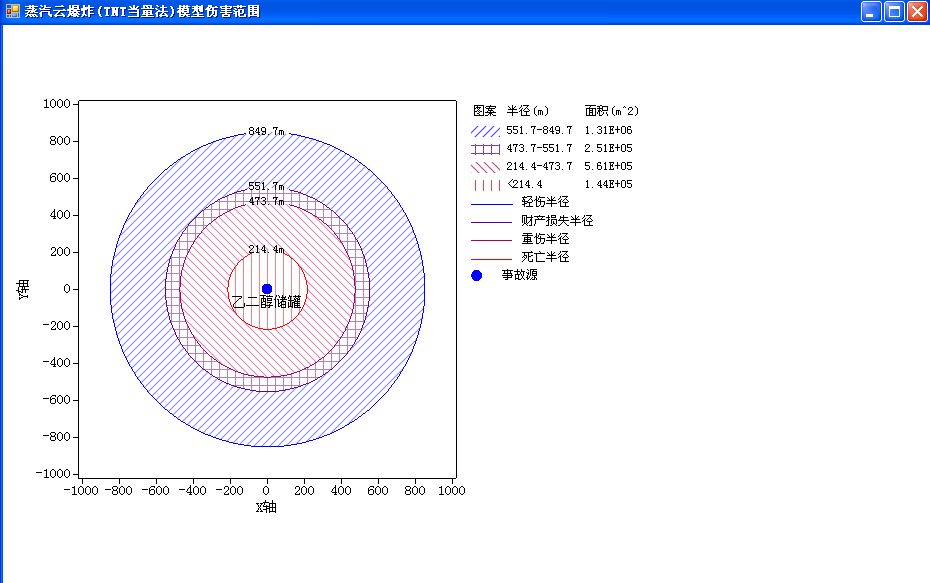
Task: Click the 214.4m radius label
Action: [266, 249]
